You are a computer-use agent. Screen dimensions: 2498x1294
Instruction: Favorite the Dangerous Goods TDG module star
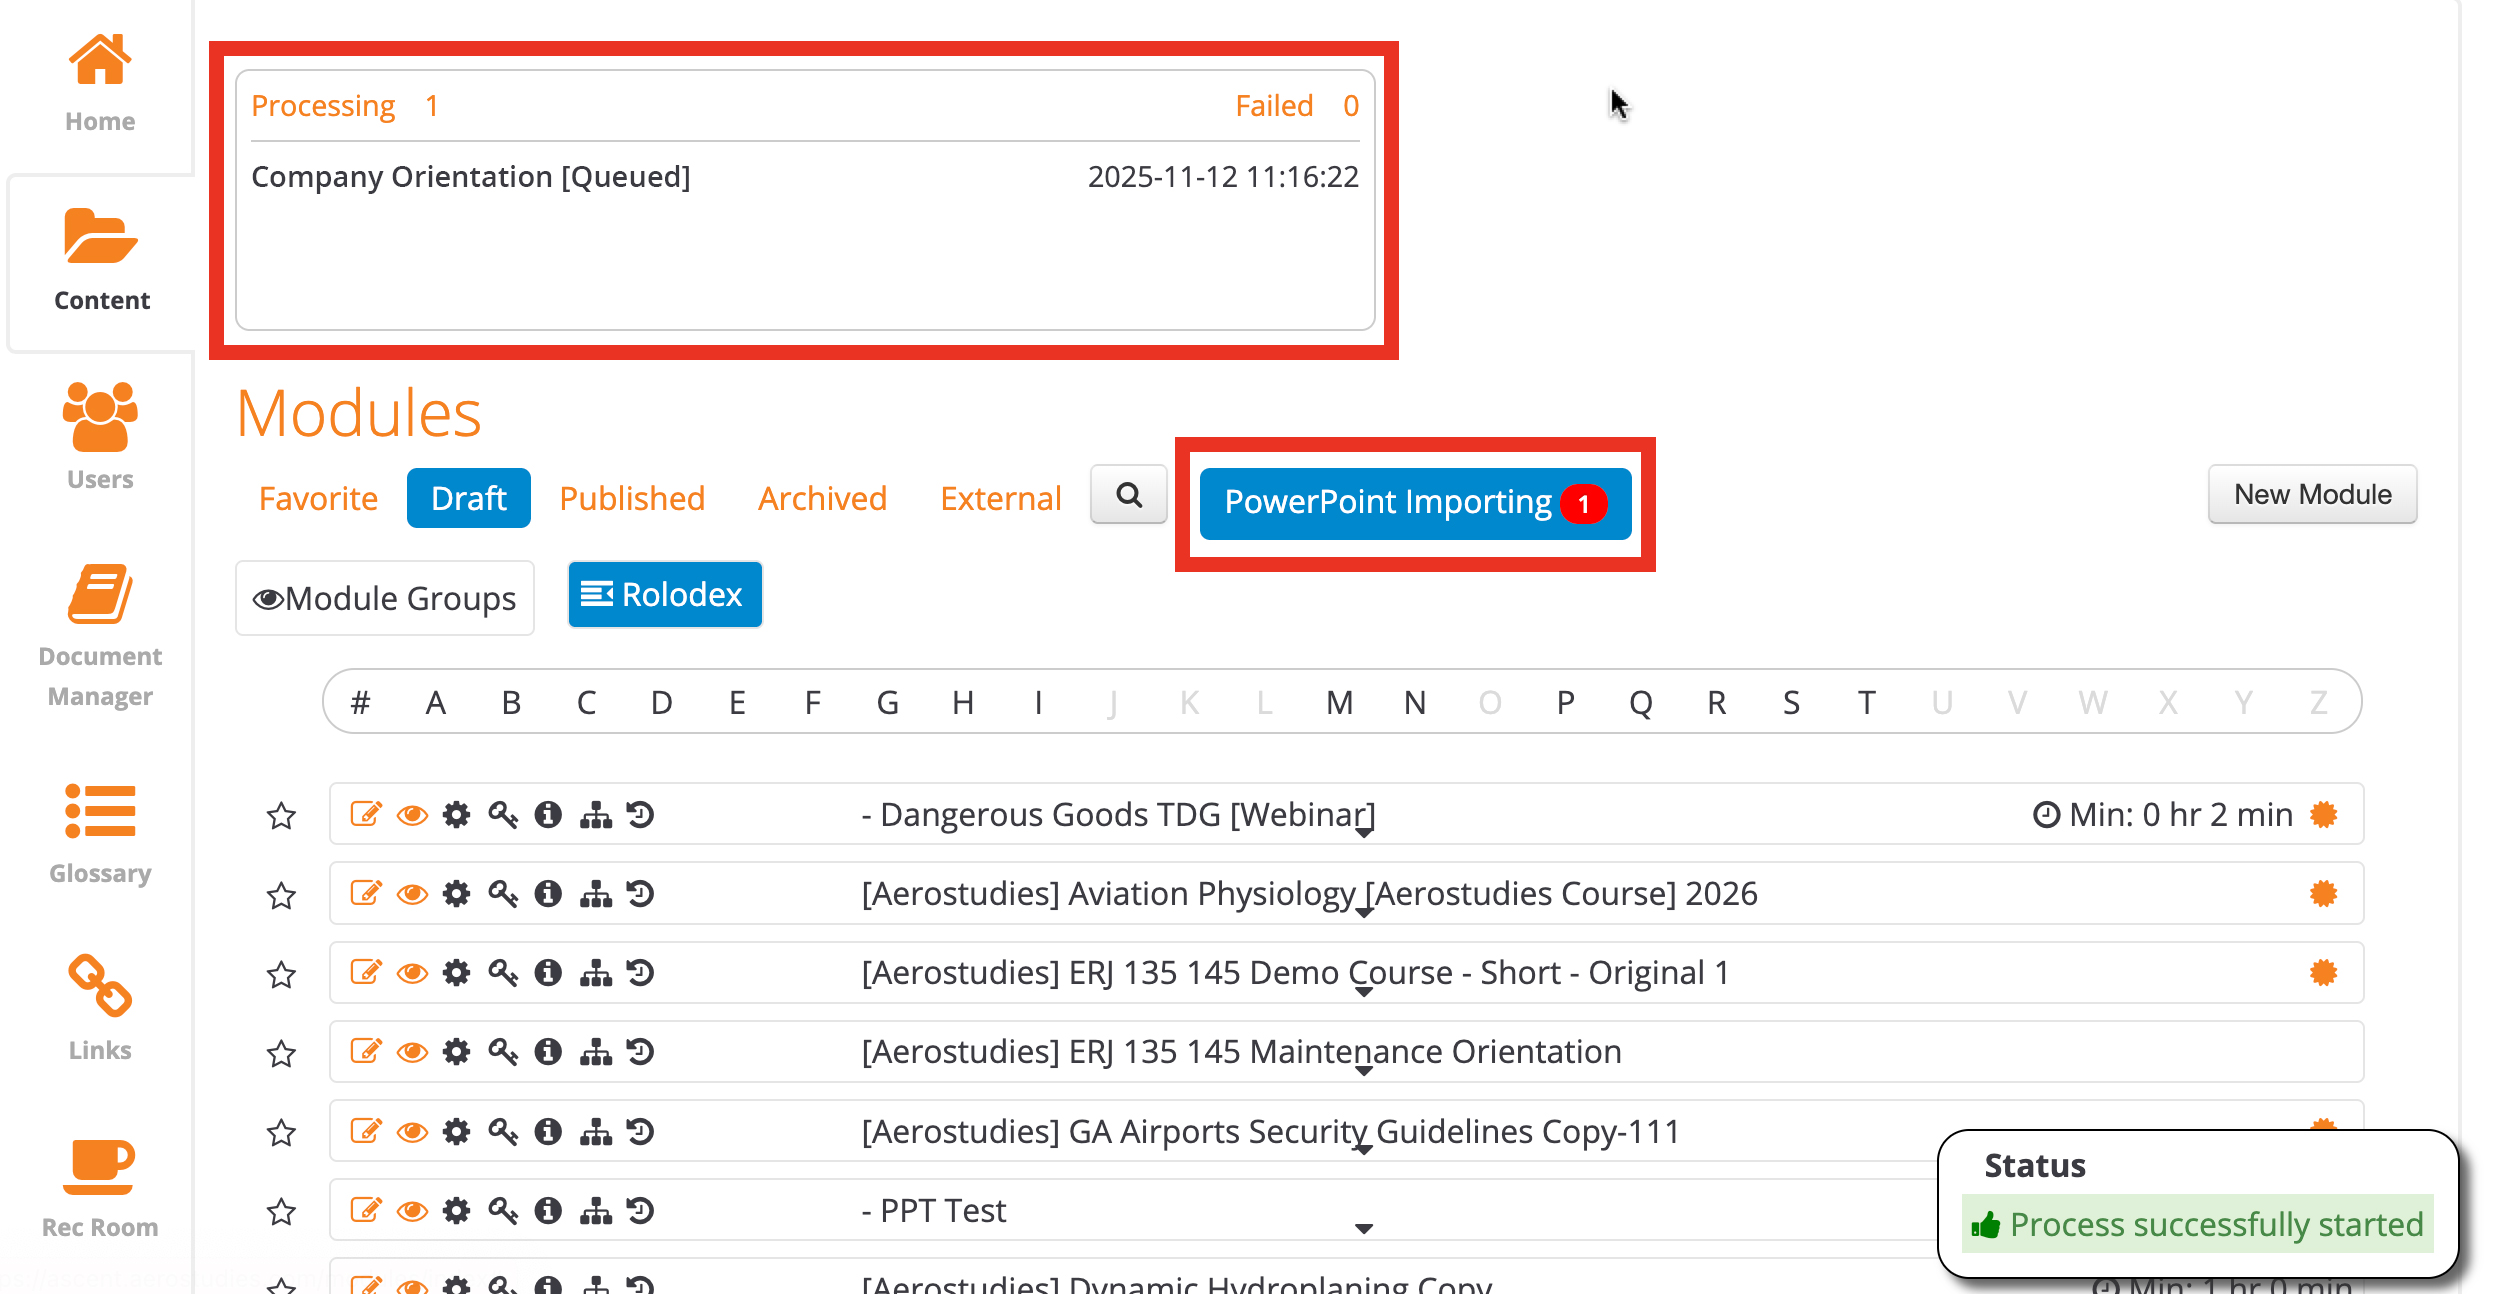tap(281, 816)
